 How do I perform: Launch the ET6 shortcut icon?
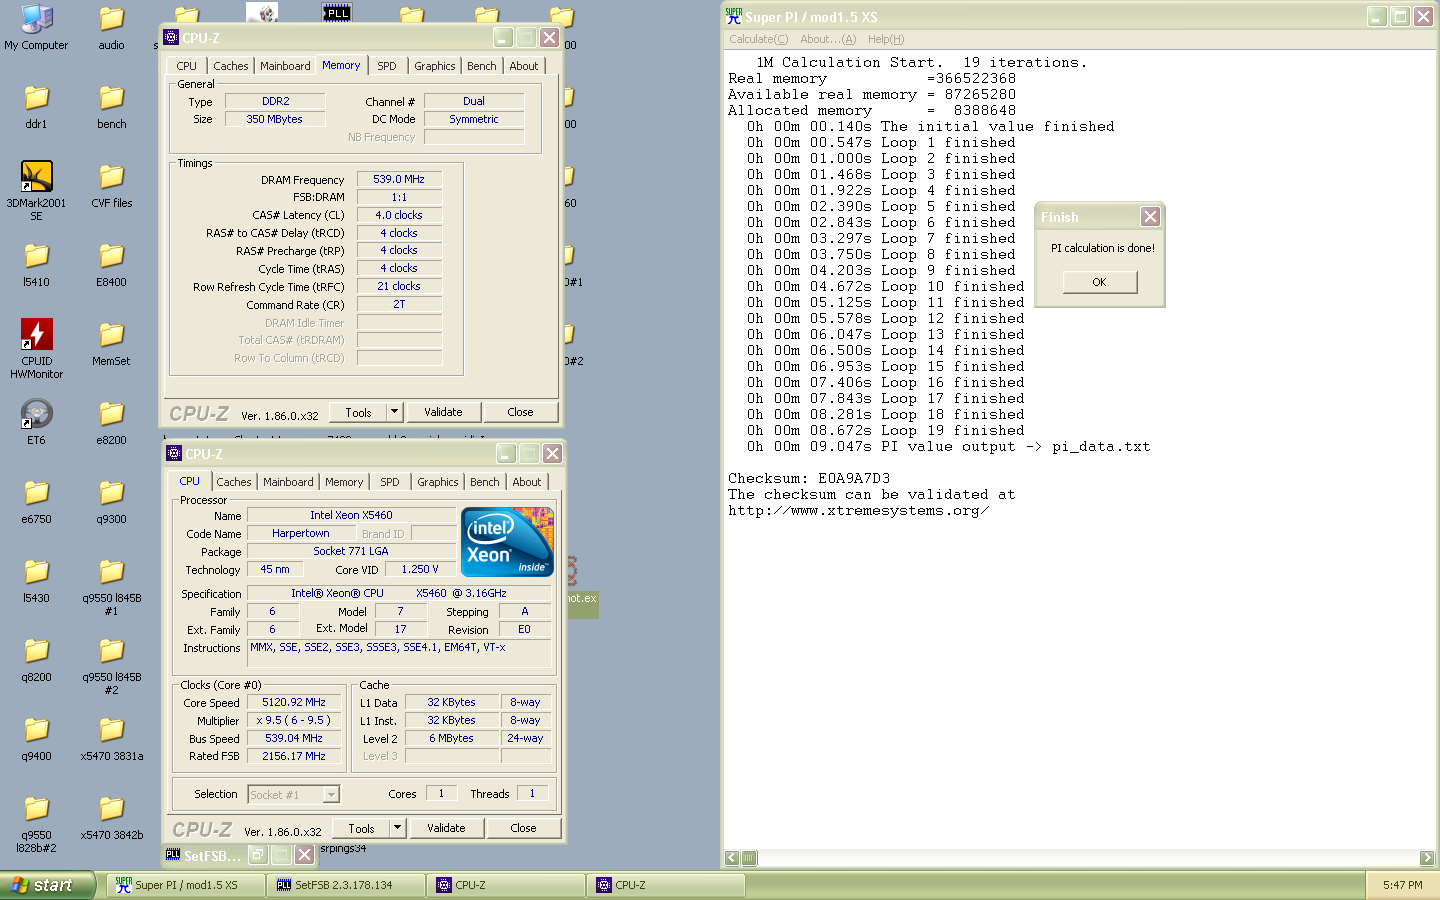[36, 422]
